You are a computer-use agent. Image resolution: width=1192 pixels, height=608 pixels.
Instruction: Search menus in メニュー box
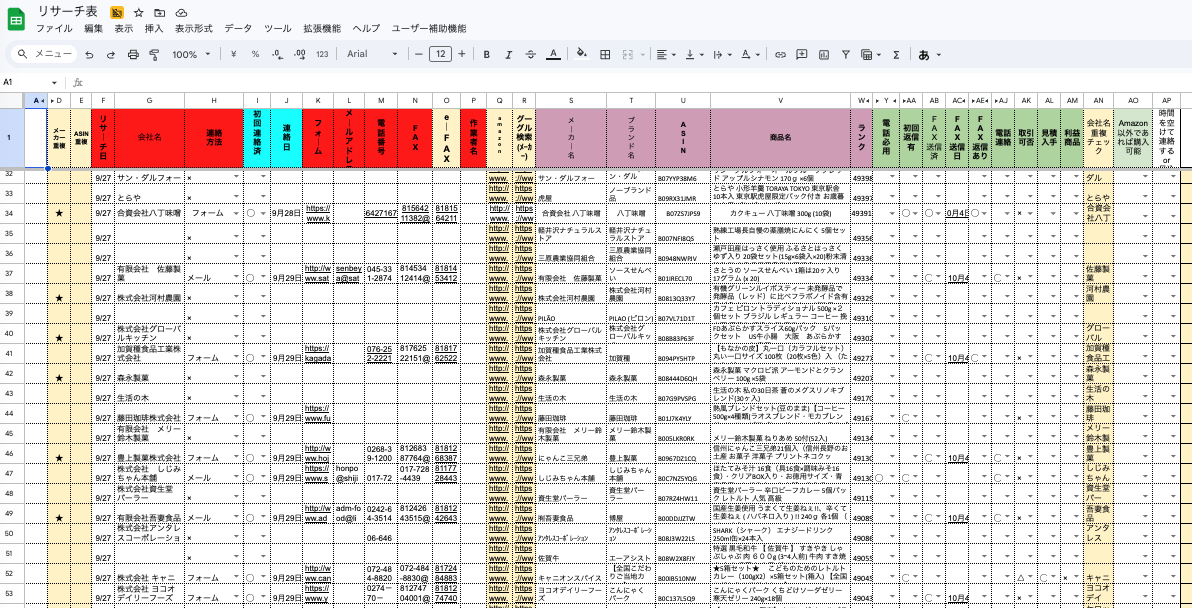(45, 54)
